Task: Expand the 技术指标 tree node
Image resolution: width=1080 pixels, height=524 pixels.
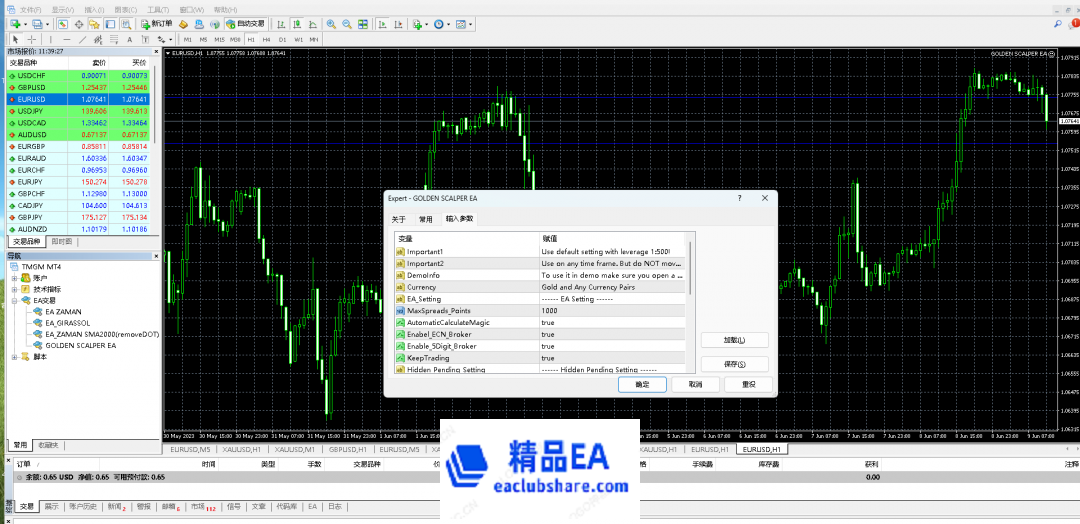Action: [15, 289]
